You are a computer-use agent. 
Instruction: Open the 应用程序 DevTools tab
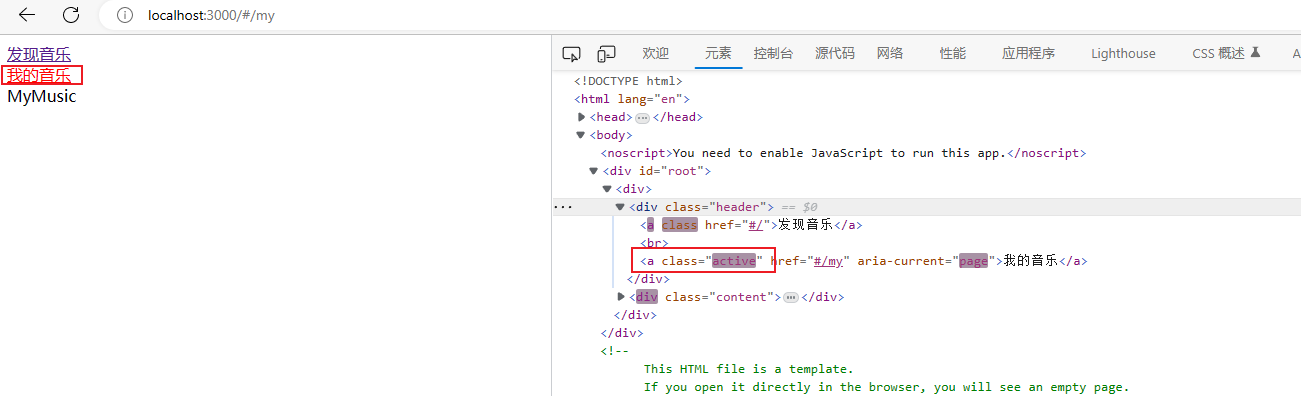point(1029,54)
